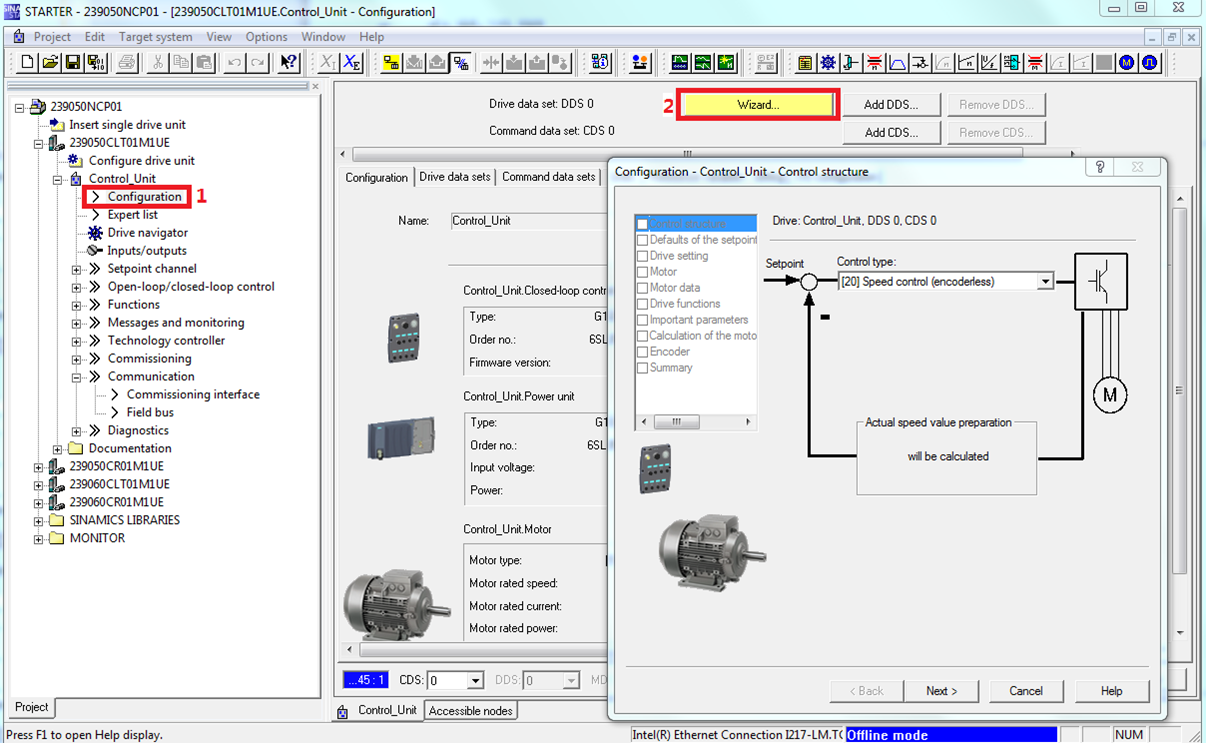
Task: Click the New project toolbar icon
Action: (x=27, y=63)
